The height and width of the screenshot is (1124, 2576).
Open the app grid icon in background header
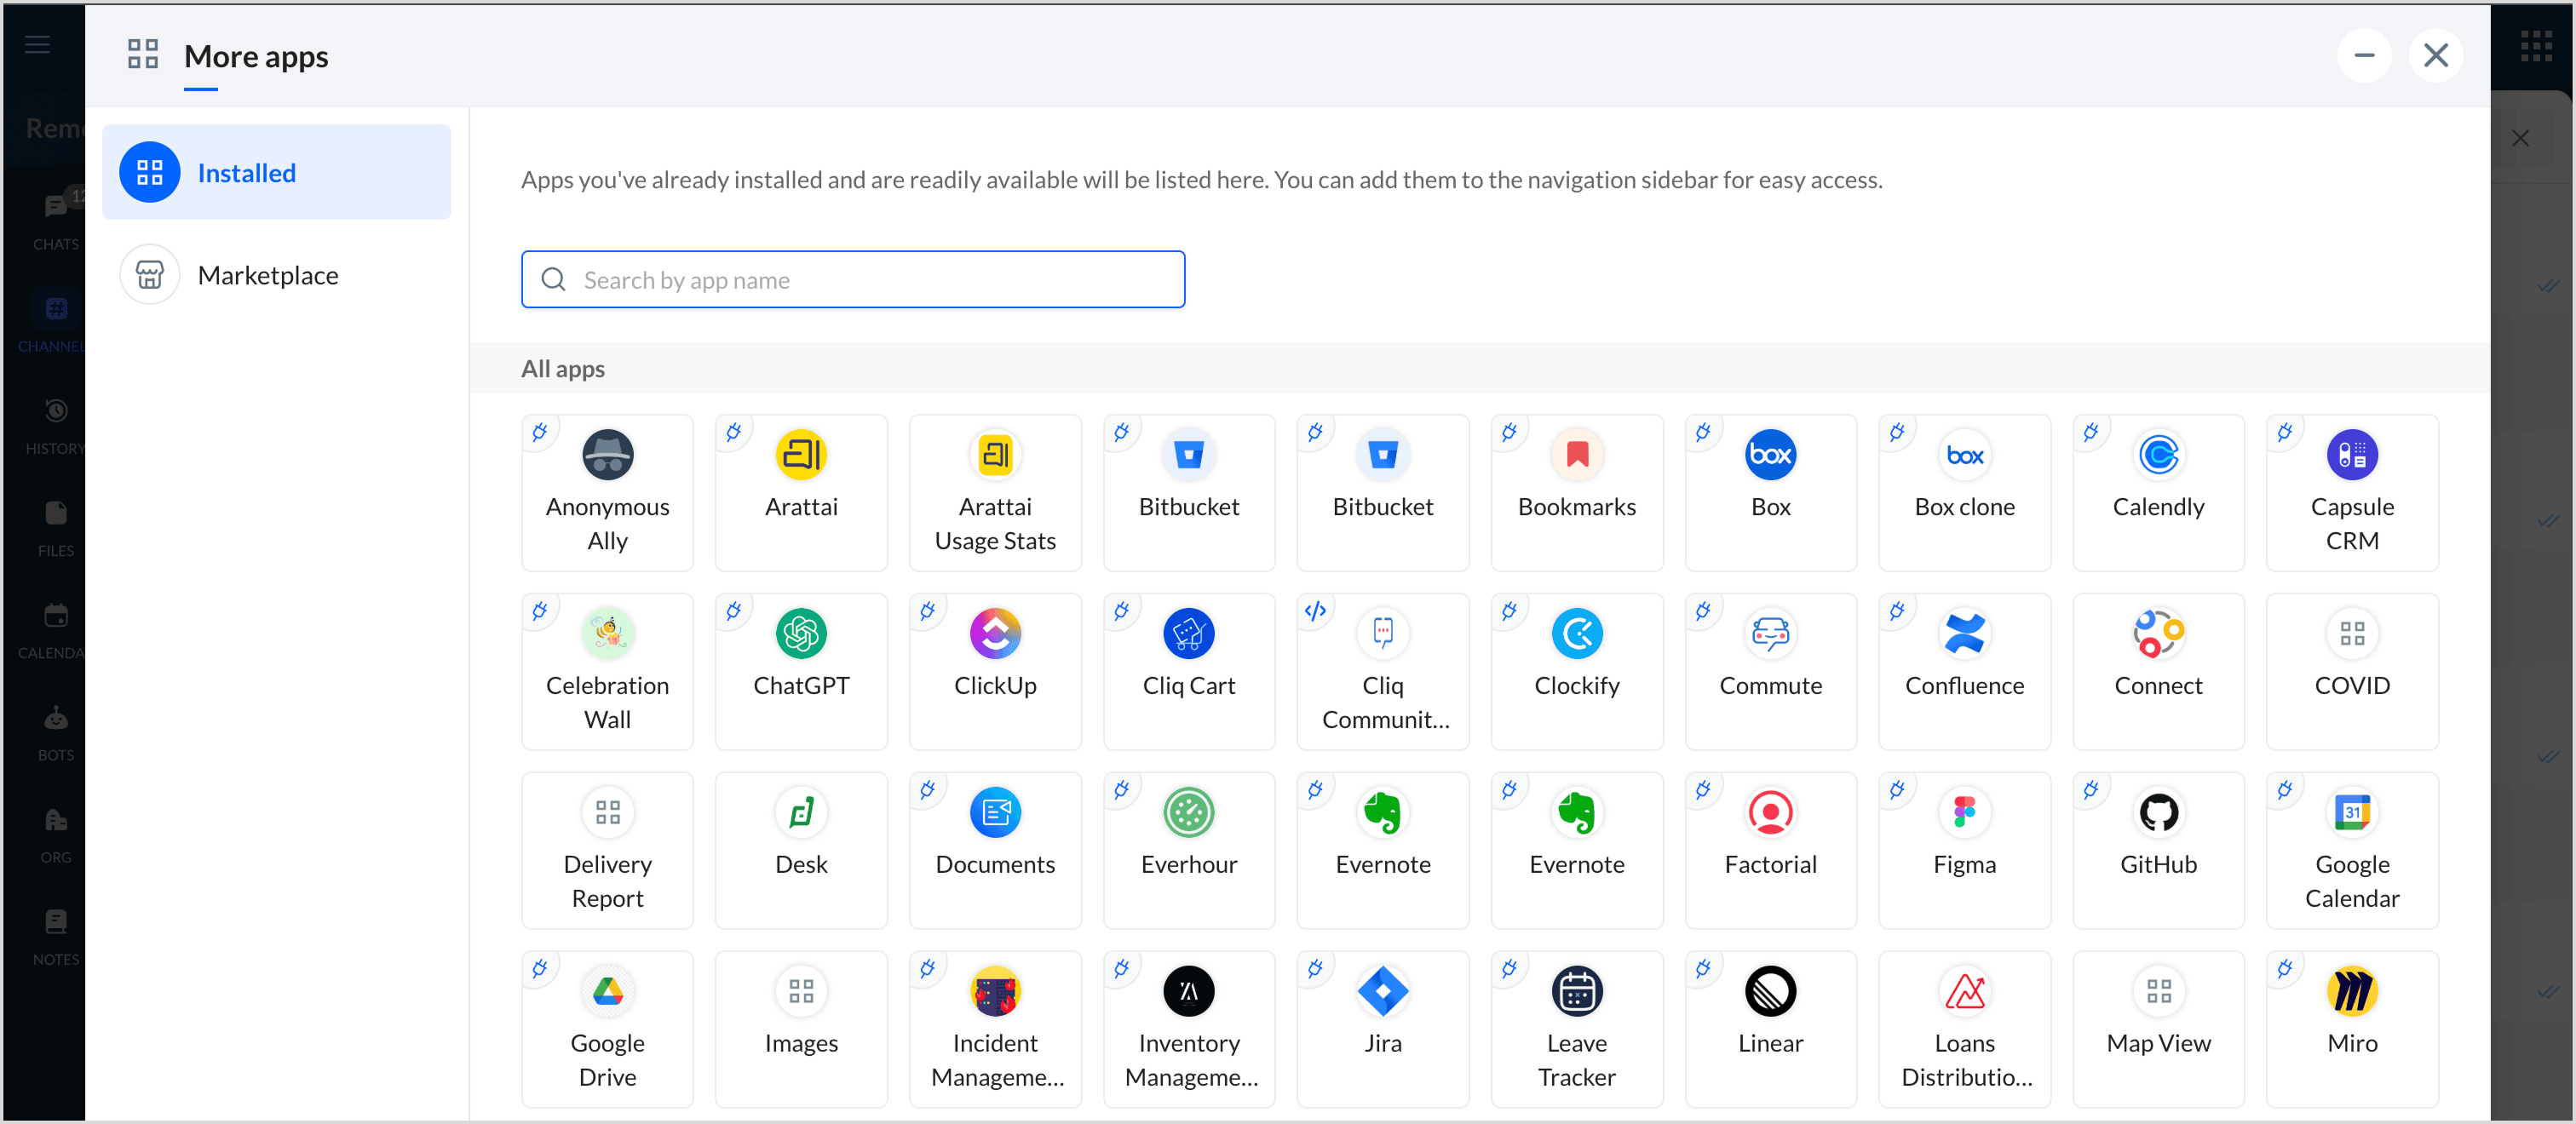click(2536, 45)
